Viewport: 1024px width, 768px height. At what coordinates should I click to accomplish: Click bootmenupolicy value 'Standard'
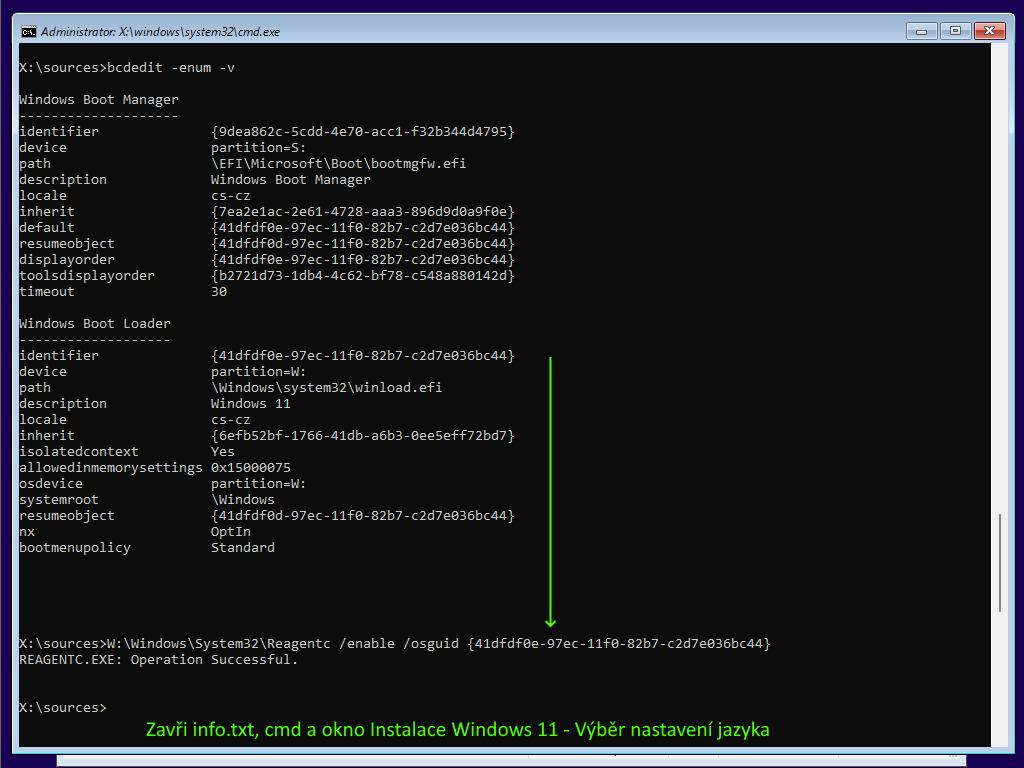pyautogui.click(x=243, y=548)
